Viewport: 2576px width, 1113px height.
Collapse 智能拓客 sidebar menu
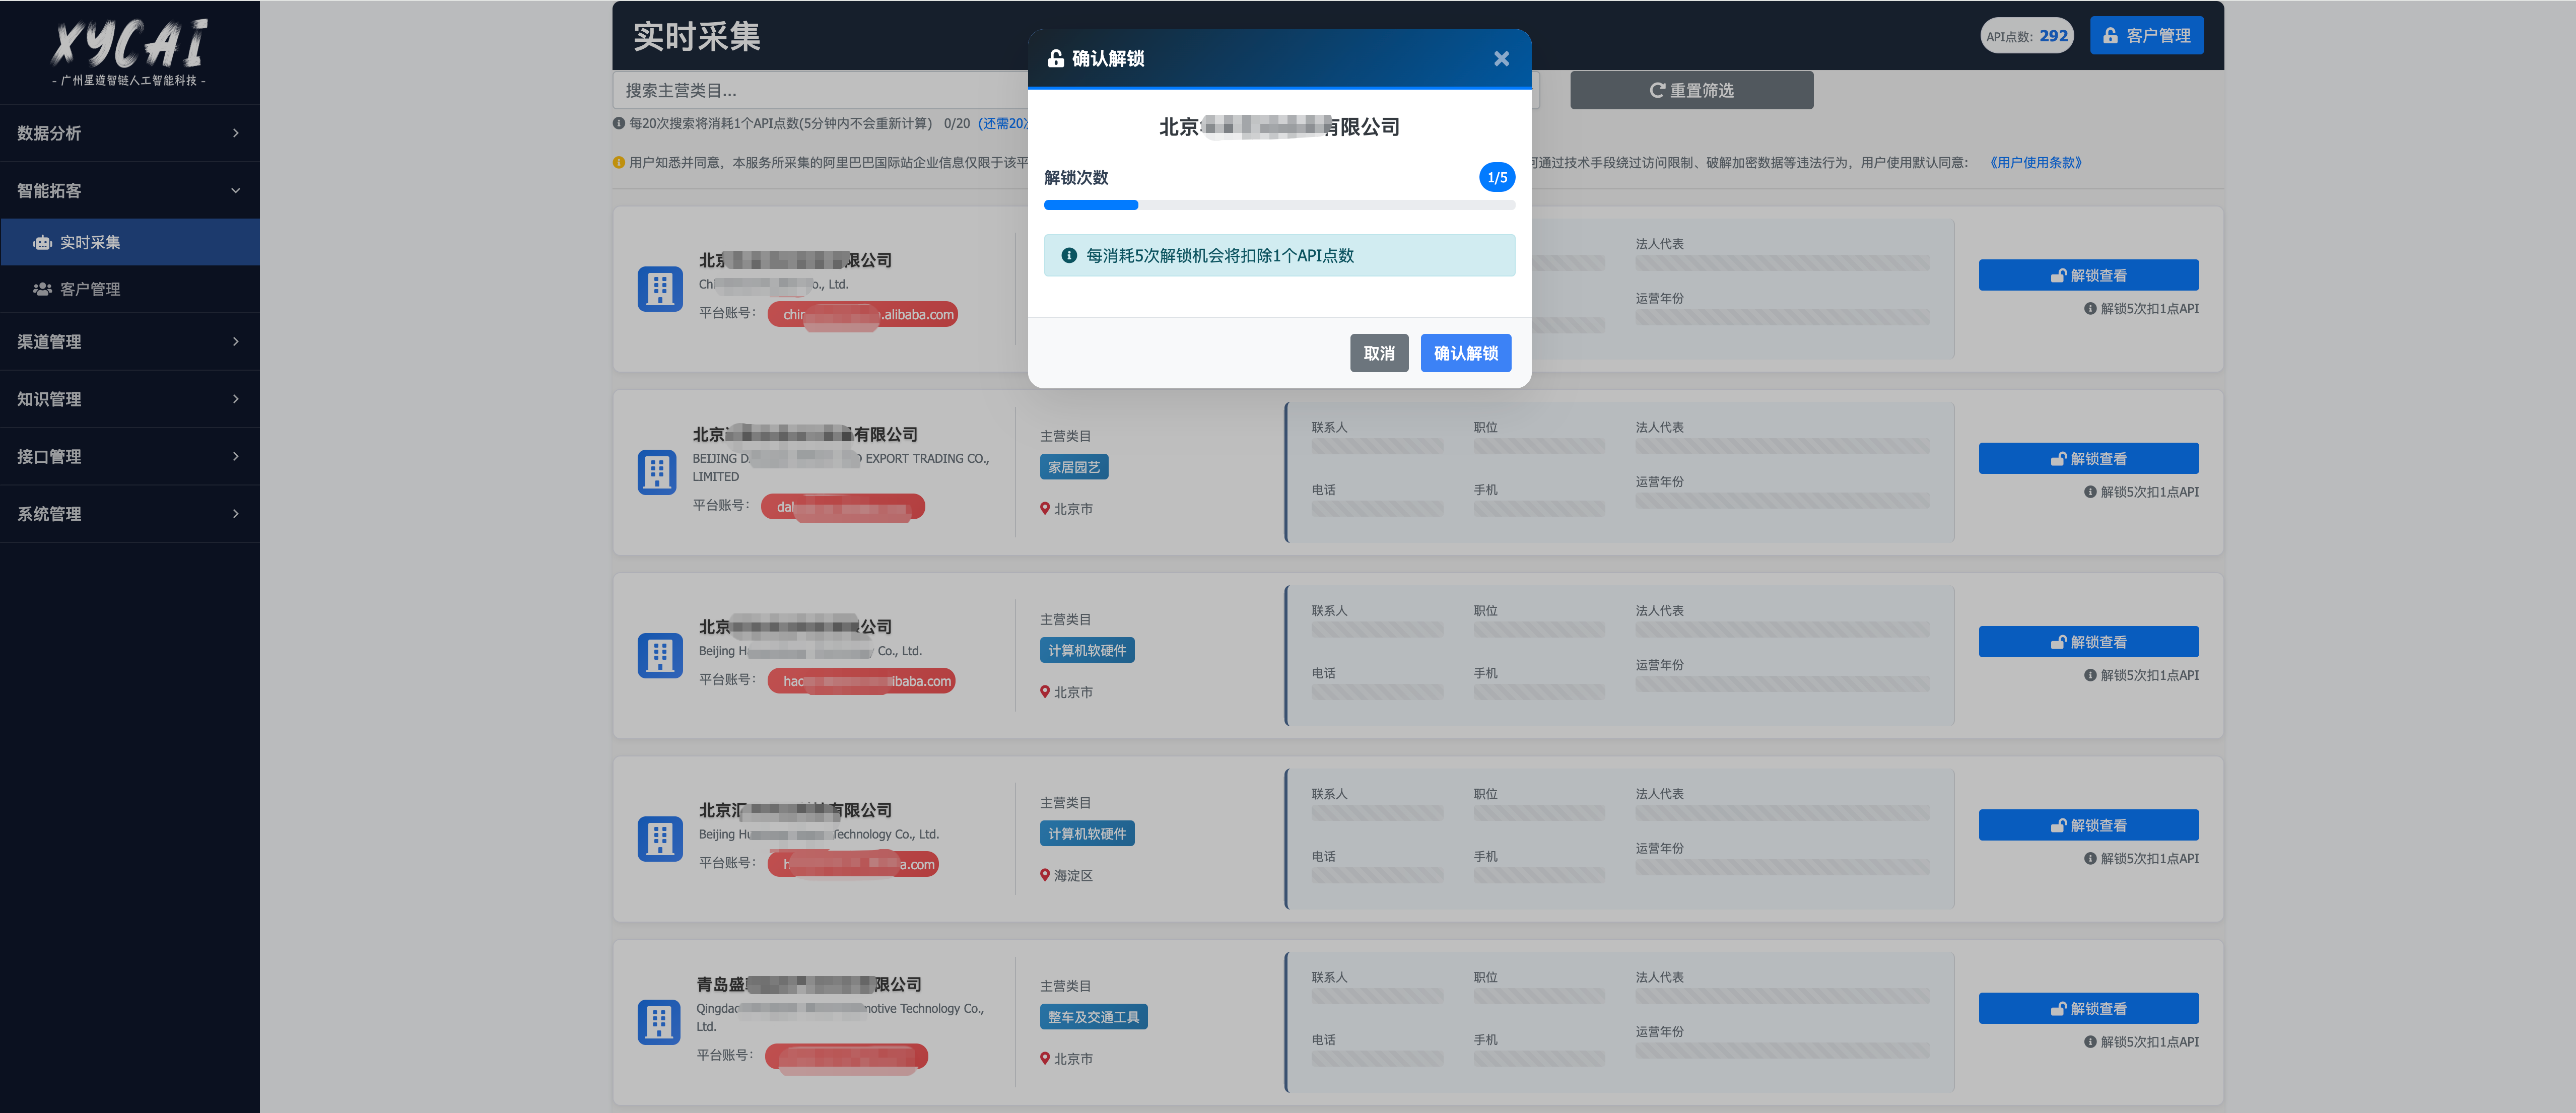pyautogui.click(x=130, y=190)
